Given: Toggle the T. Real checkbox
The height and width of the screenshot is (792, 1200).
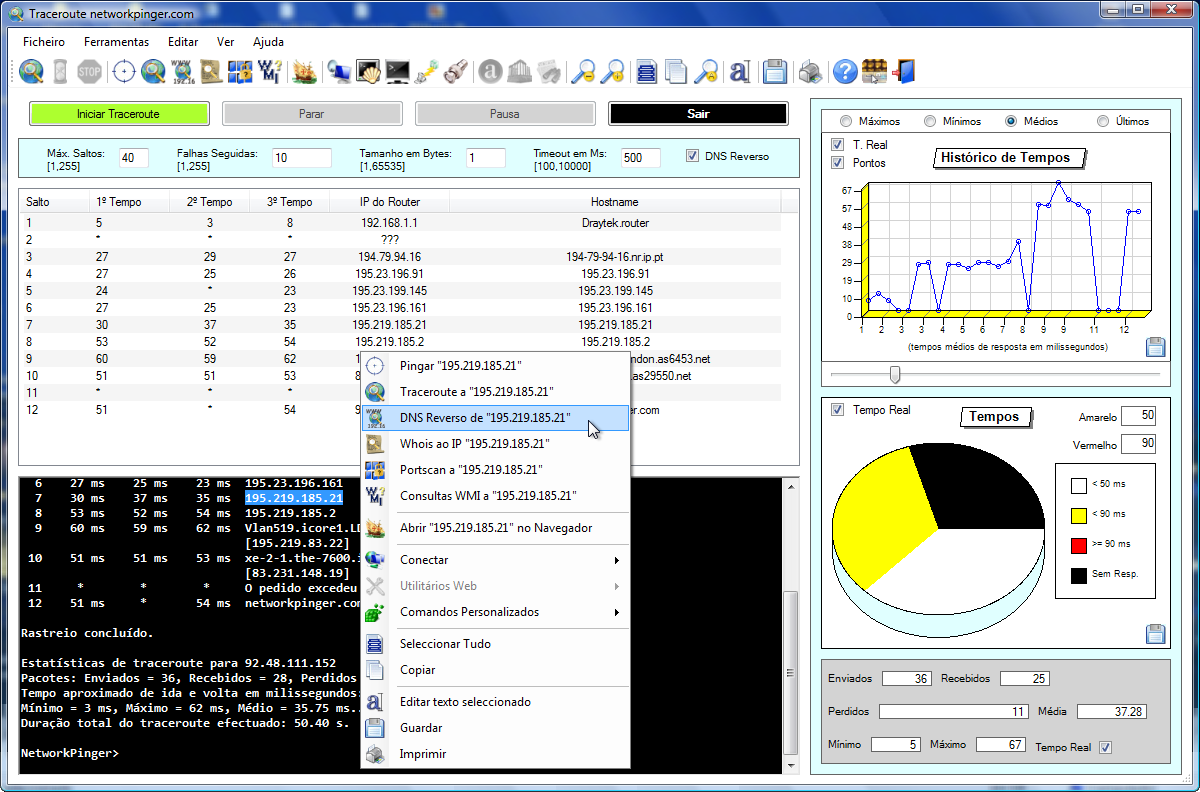Looking at the screenshot, I should [838, 145].
